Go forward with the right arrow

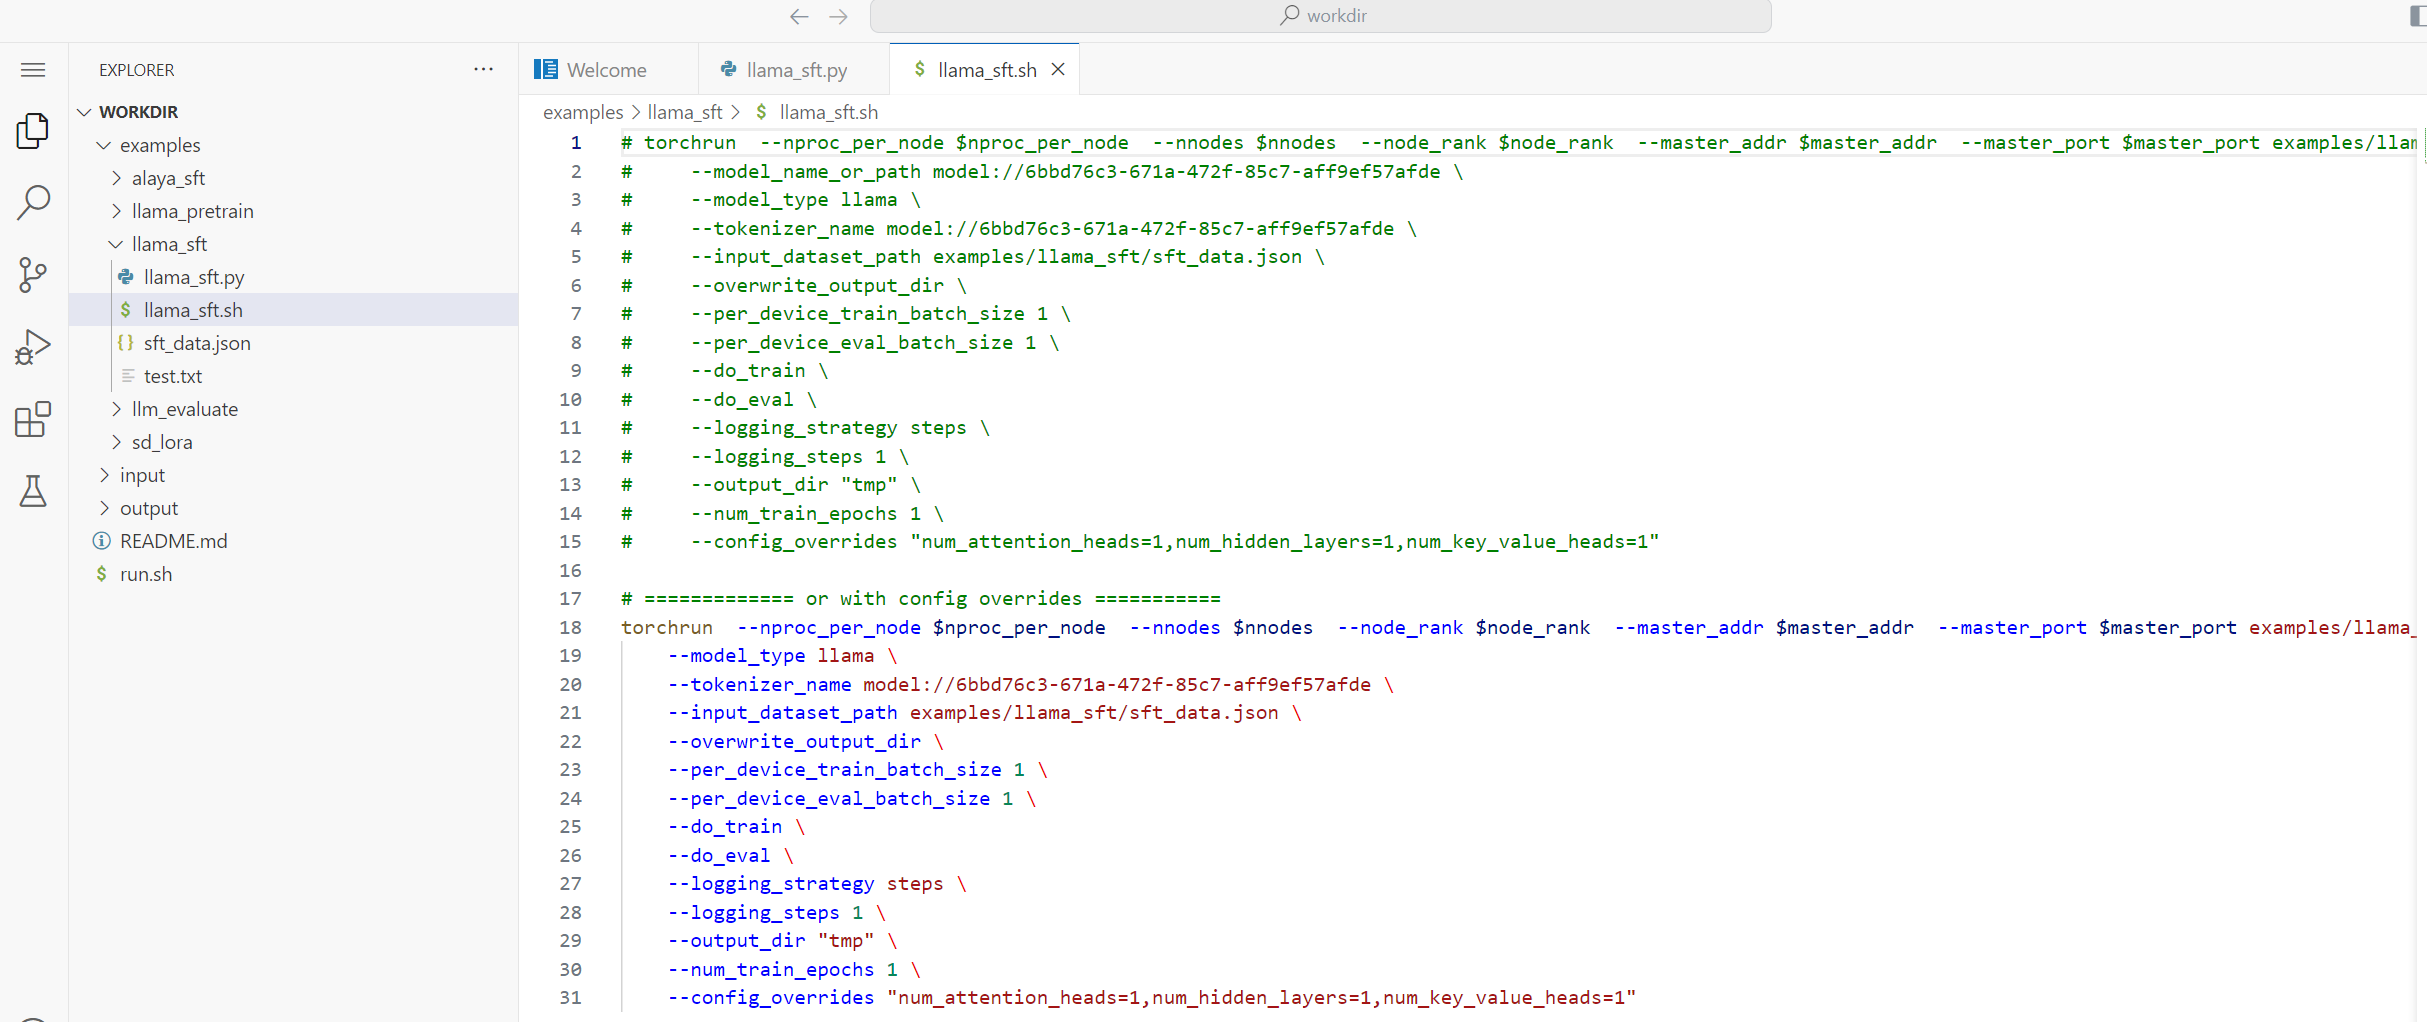tap(839, 16)
